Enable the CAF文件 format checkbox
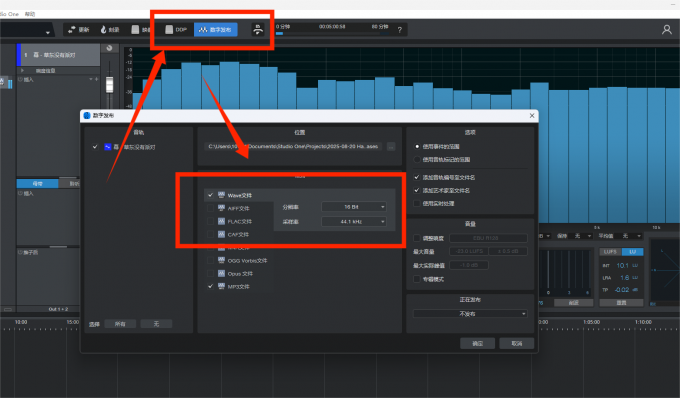The height and width of the screenshot is (398, 680). pyautogui.click(x=210, y=234)
